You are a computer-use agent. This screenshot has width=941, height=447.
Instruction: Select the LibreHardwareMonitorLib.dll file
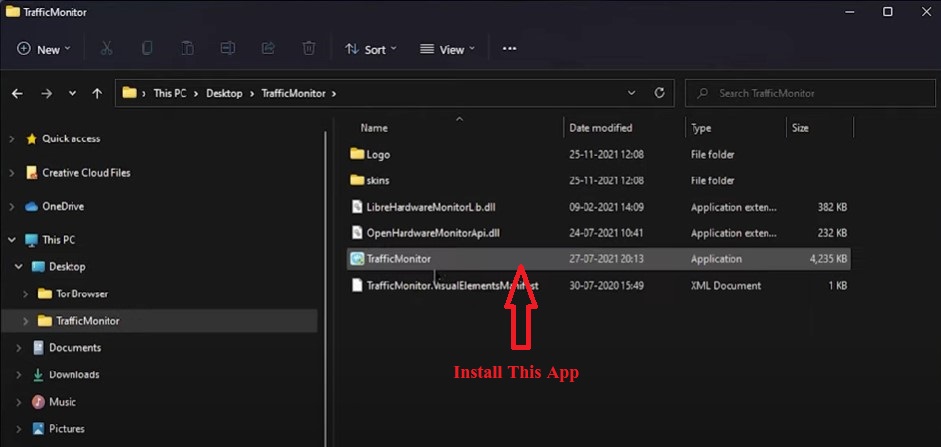point(422,207)
